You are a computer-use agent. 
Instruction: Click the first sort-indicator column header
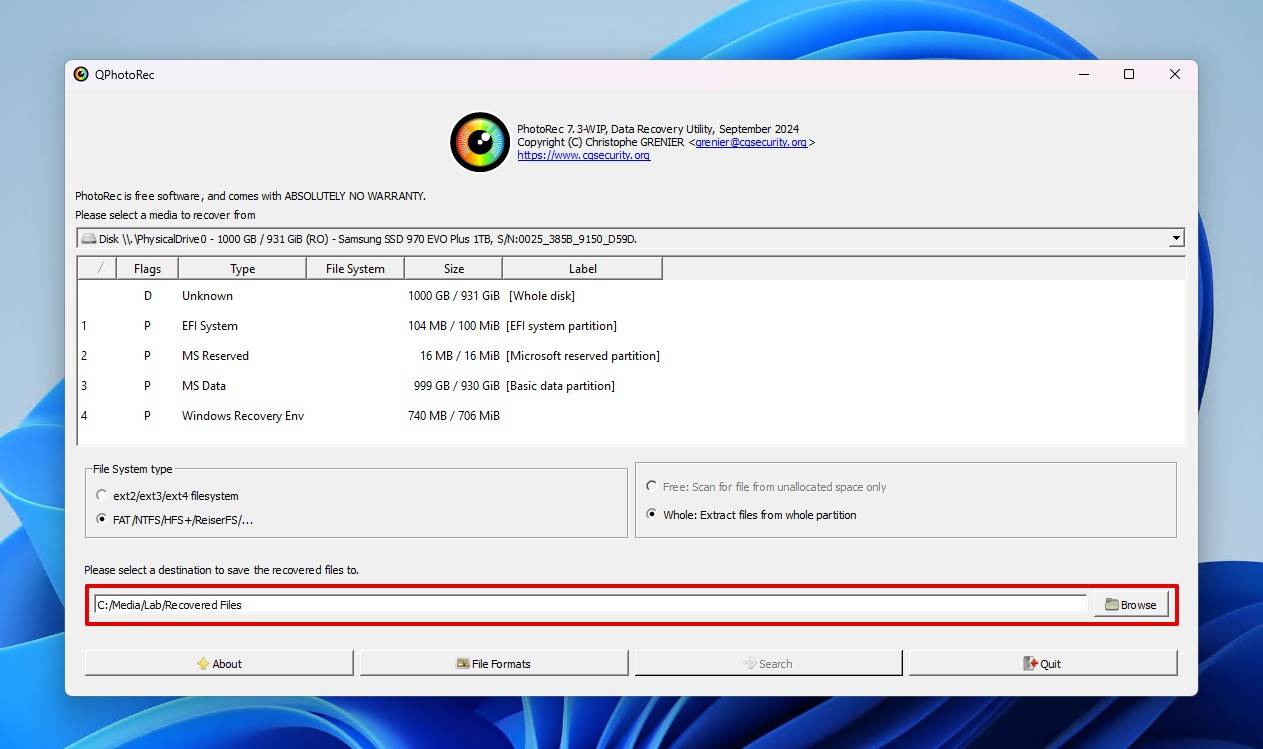tap(98, 268)
